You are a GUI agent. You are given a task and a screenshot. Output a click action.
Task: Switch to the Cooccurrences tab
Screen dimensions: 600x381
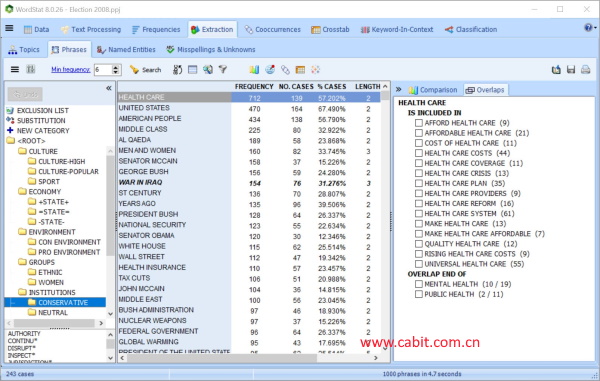coord(272,29)
